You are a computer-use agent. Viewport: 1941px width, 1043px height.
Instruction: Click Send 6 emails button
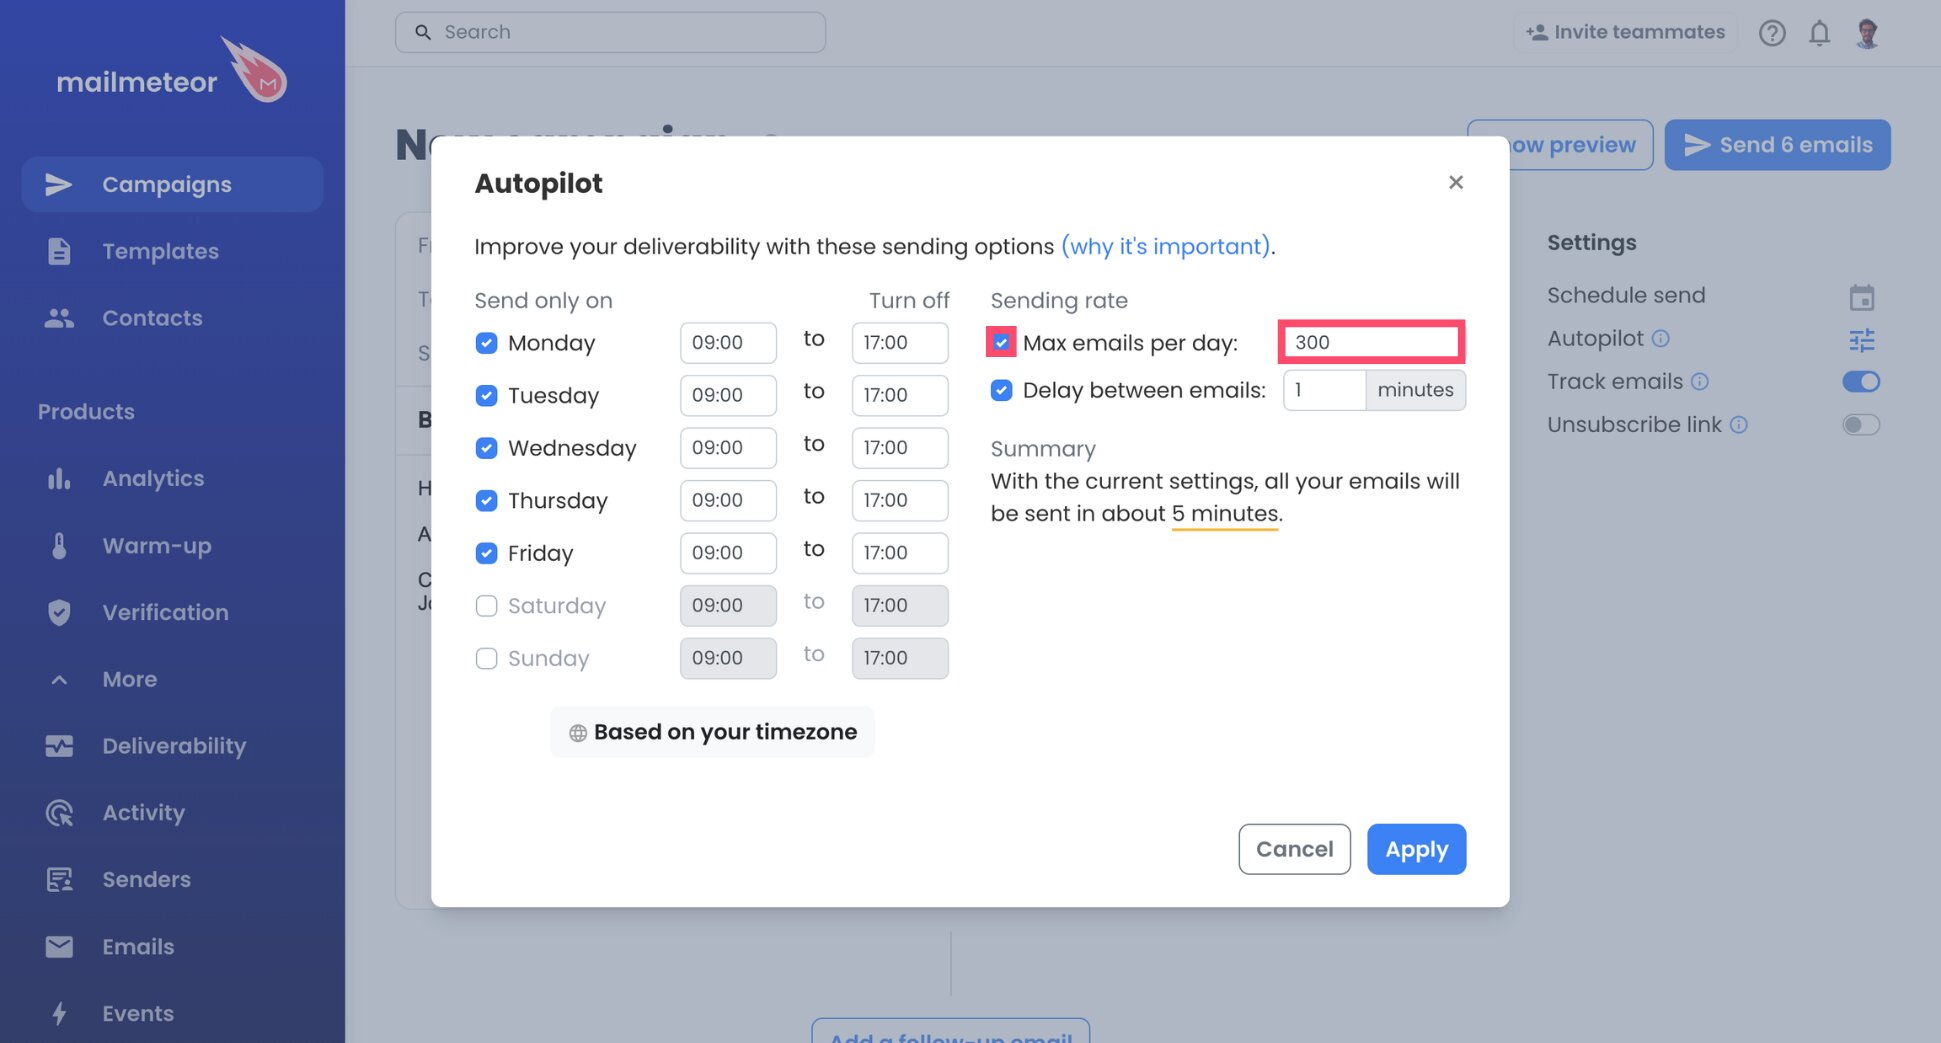pyautogui.click(x=1777, y=145)
